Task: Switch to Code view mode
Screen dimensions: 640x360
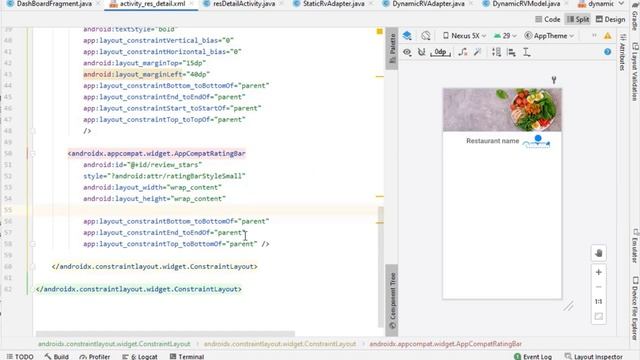Action: 548,19
